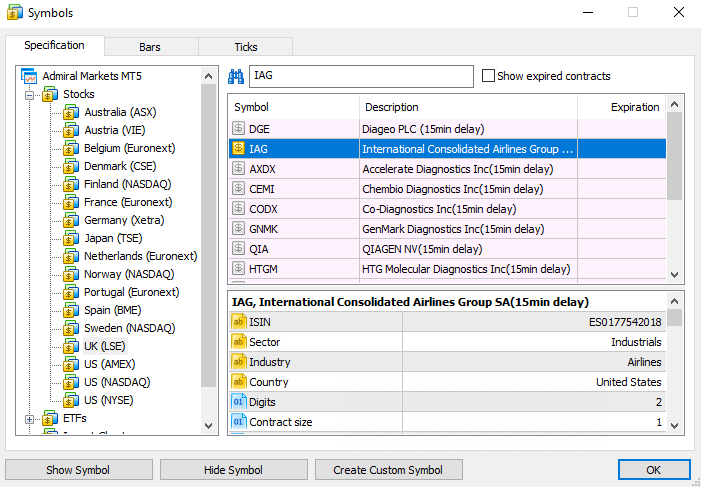Click the gold dollar icon beside IAG
The image size is (701, 487).
point(239,148)
